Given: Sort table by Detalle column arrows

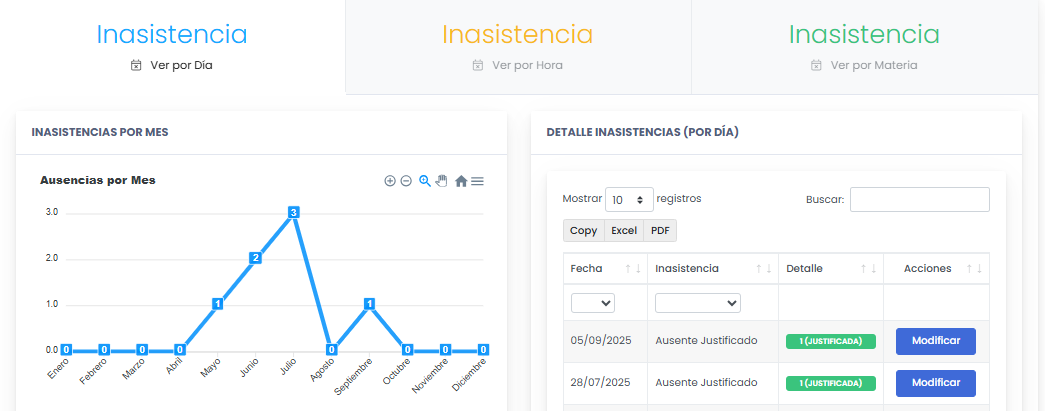Looking at the screenshot, I should click(x=868, y=268).
